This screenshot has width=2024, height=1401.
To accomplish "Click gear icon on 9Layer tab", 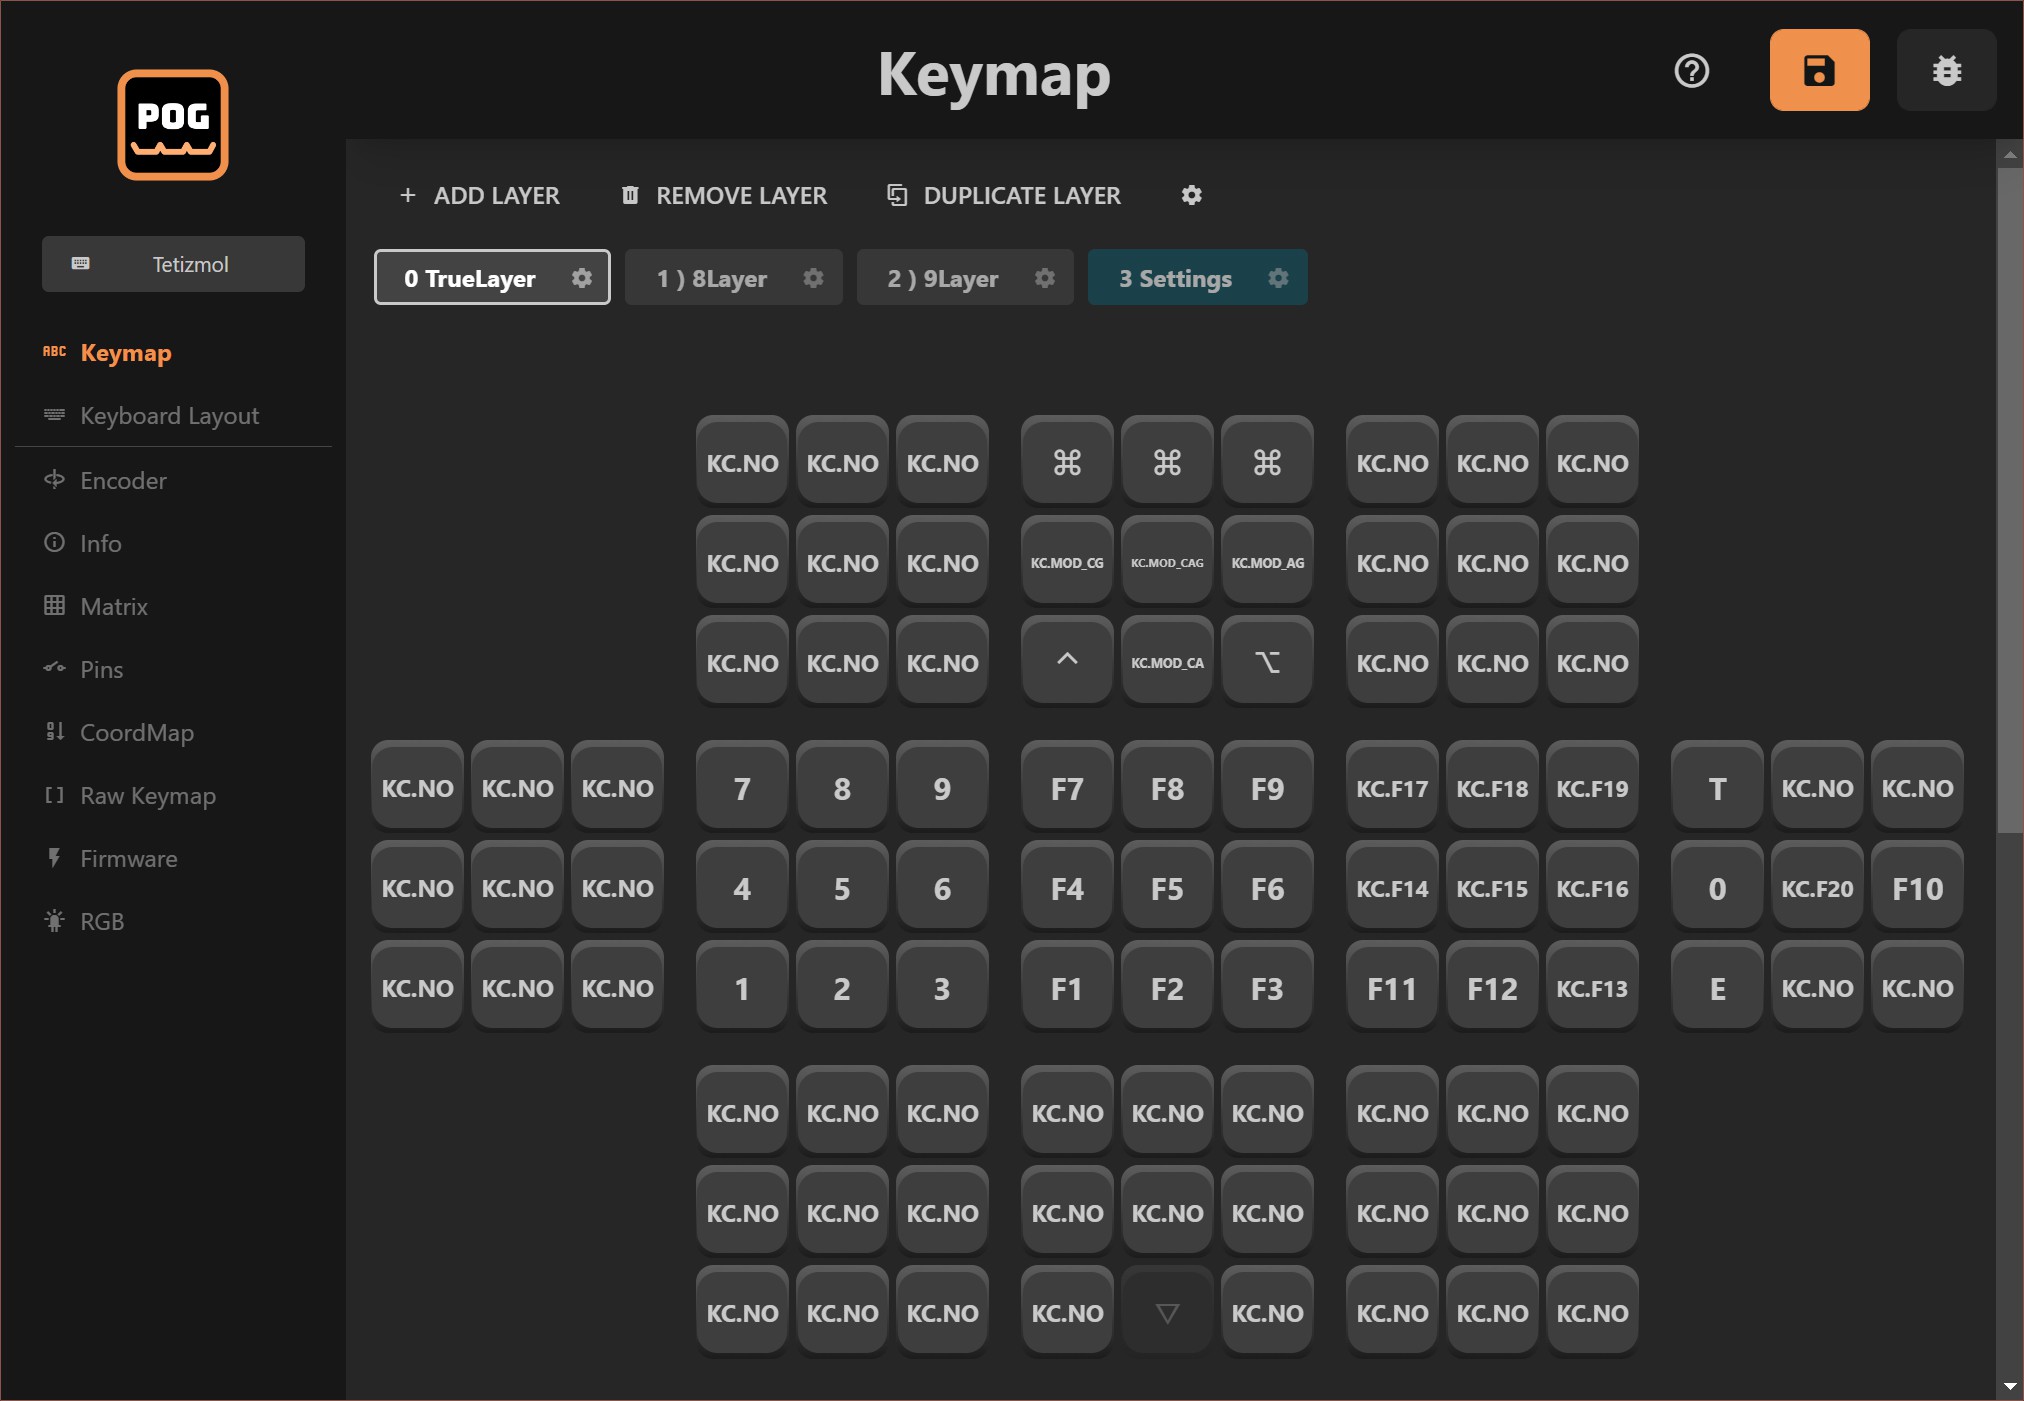I will (x=1045, y=278).
